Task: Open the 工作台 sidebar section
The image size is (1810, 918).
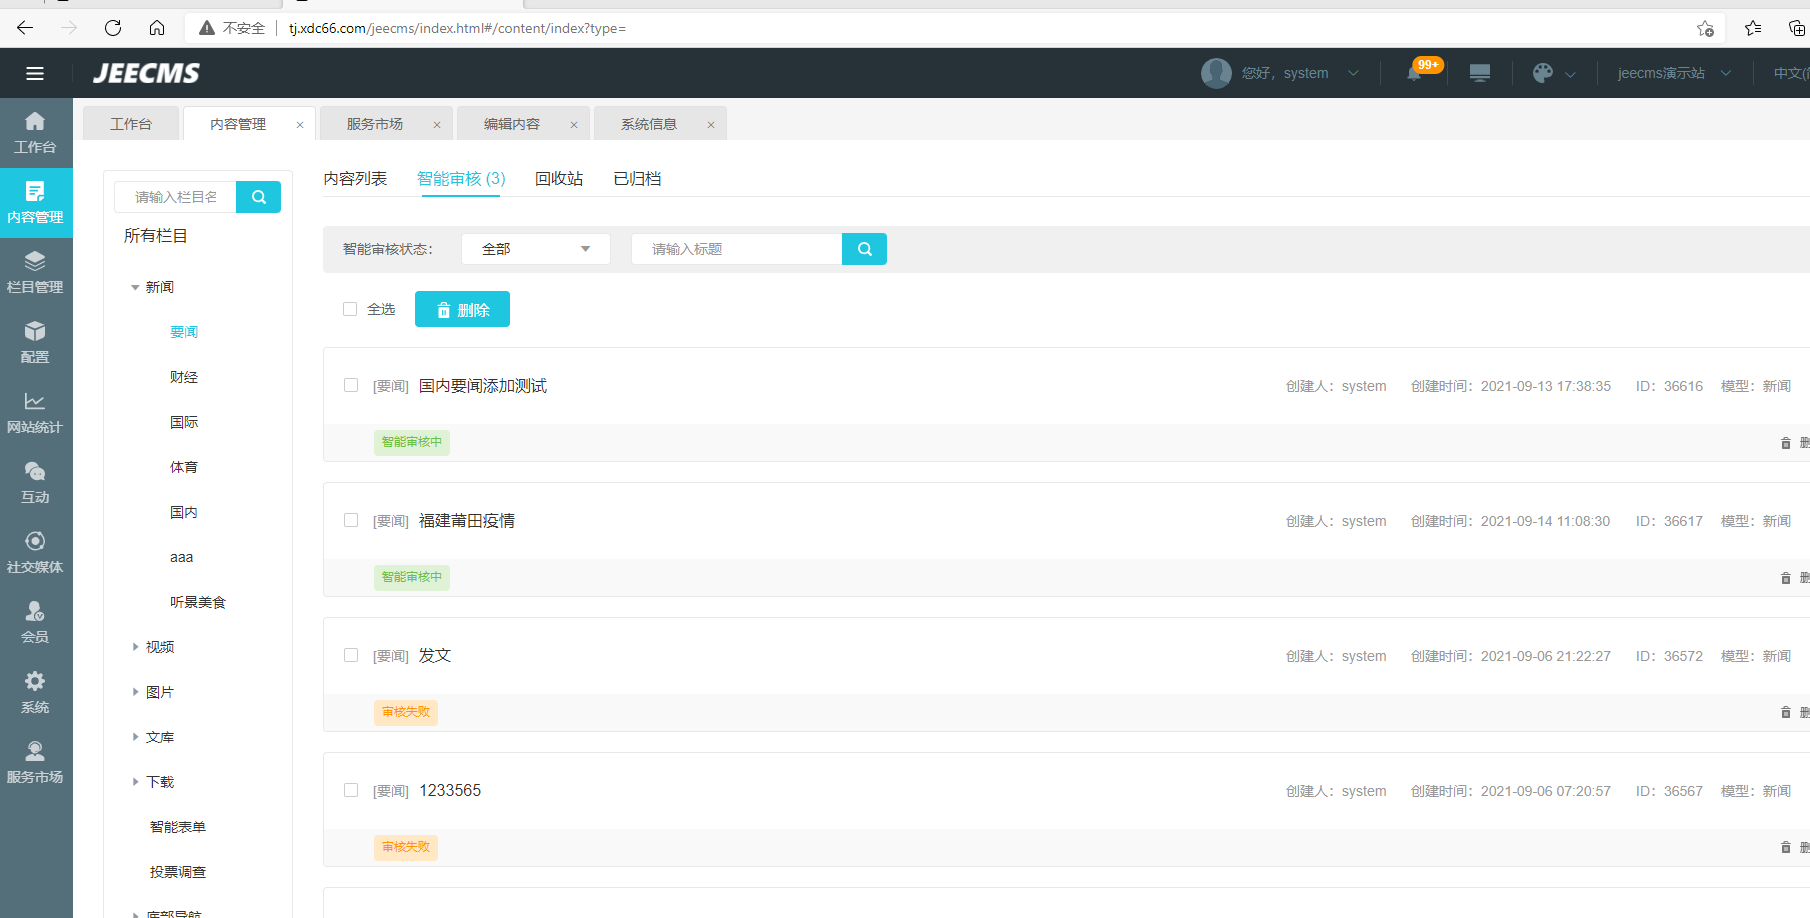Action: coord(35,133)
